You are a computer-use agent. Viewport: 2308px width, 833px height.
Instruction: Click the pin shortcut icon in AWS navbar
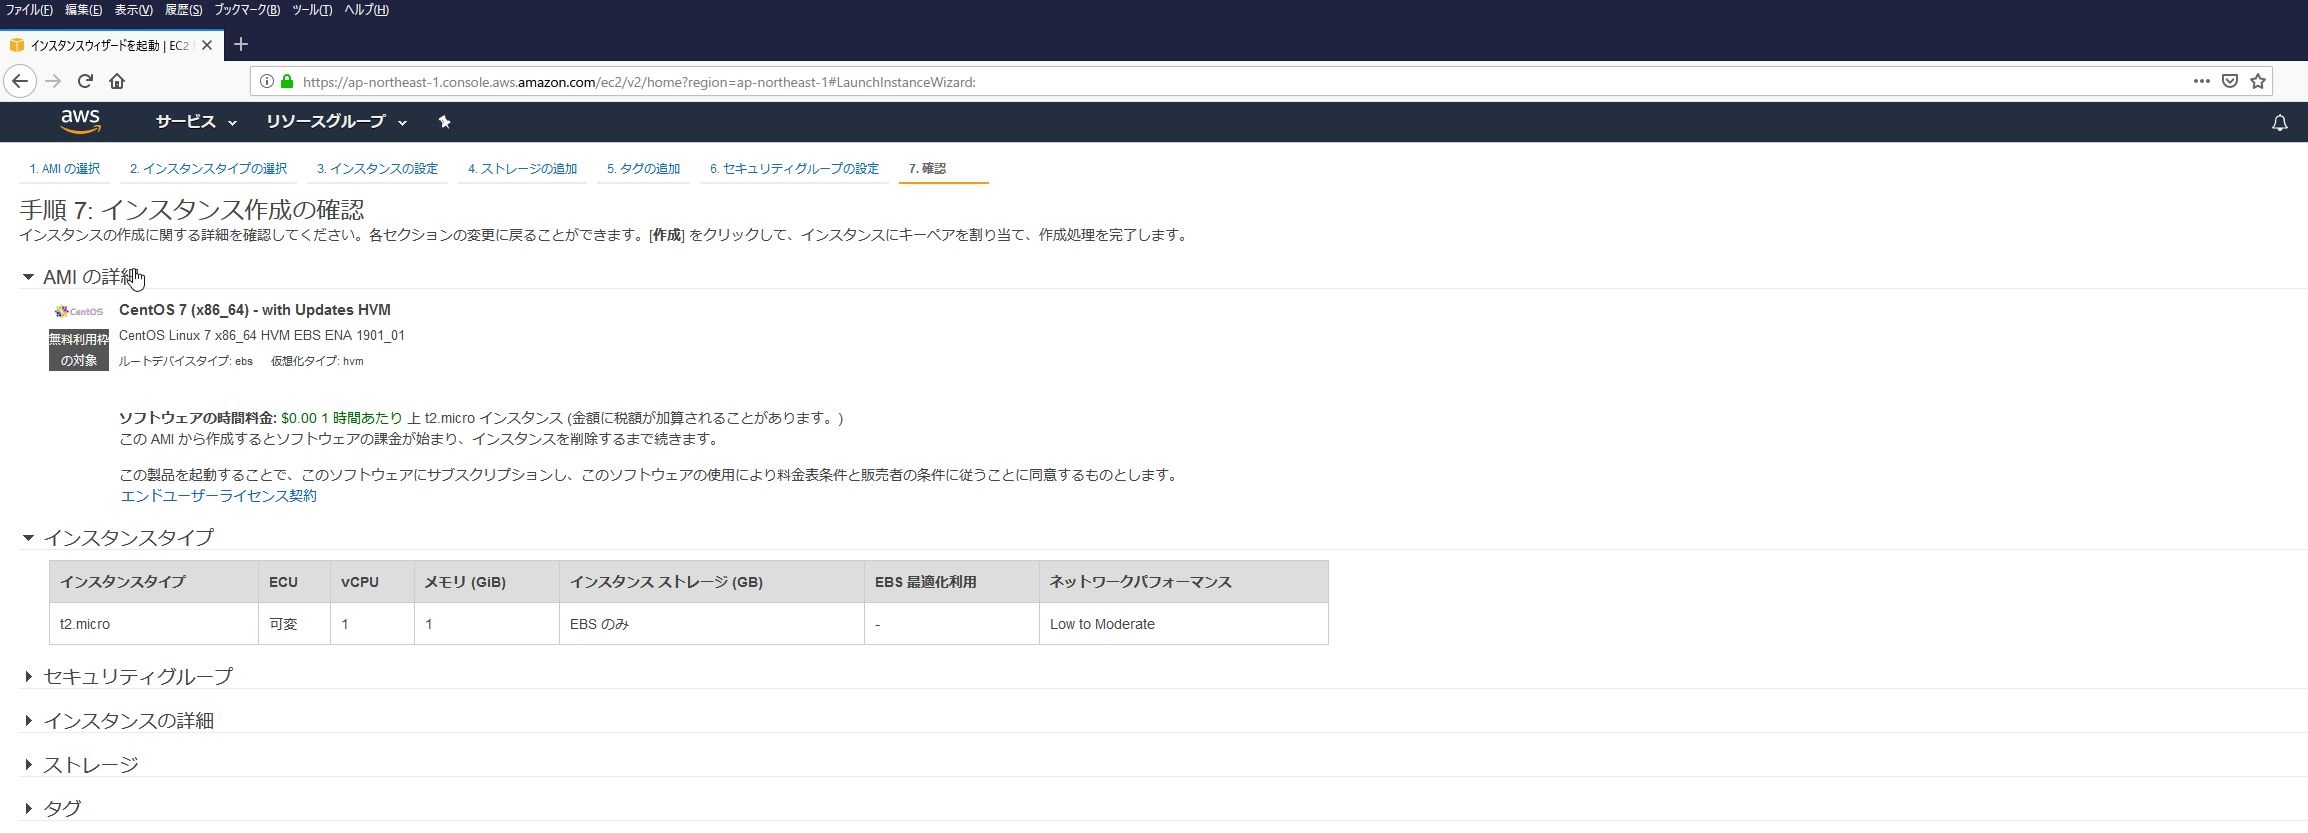pos(444,122)
